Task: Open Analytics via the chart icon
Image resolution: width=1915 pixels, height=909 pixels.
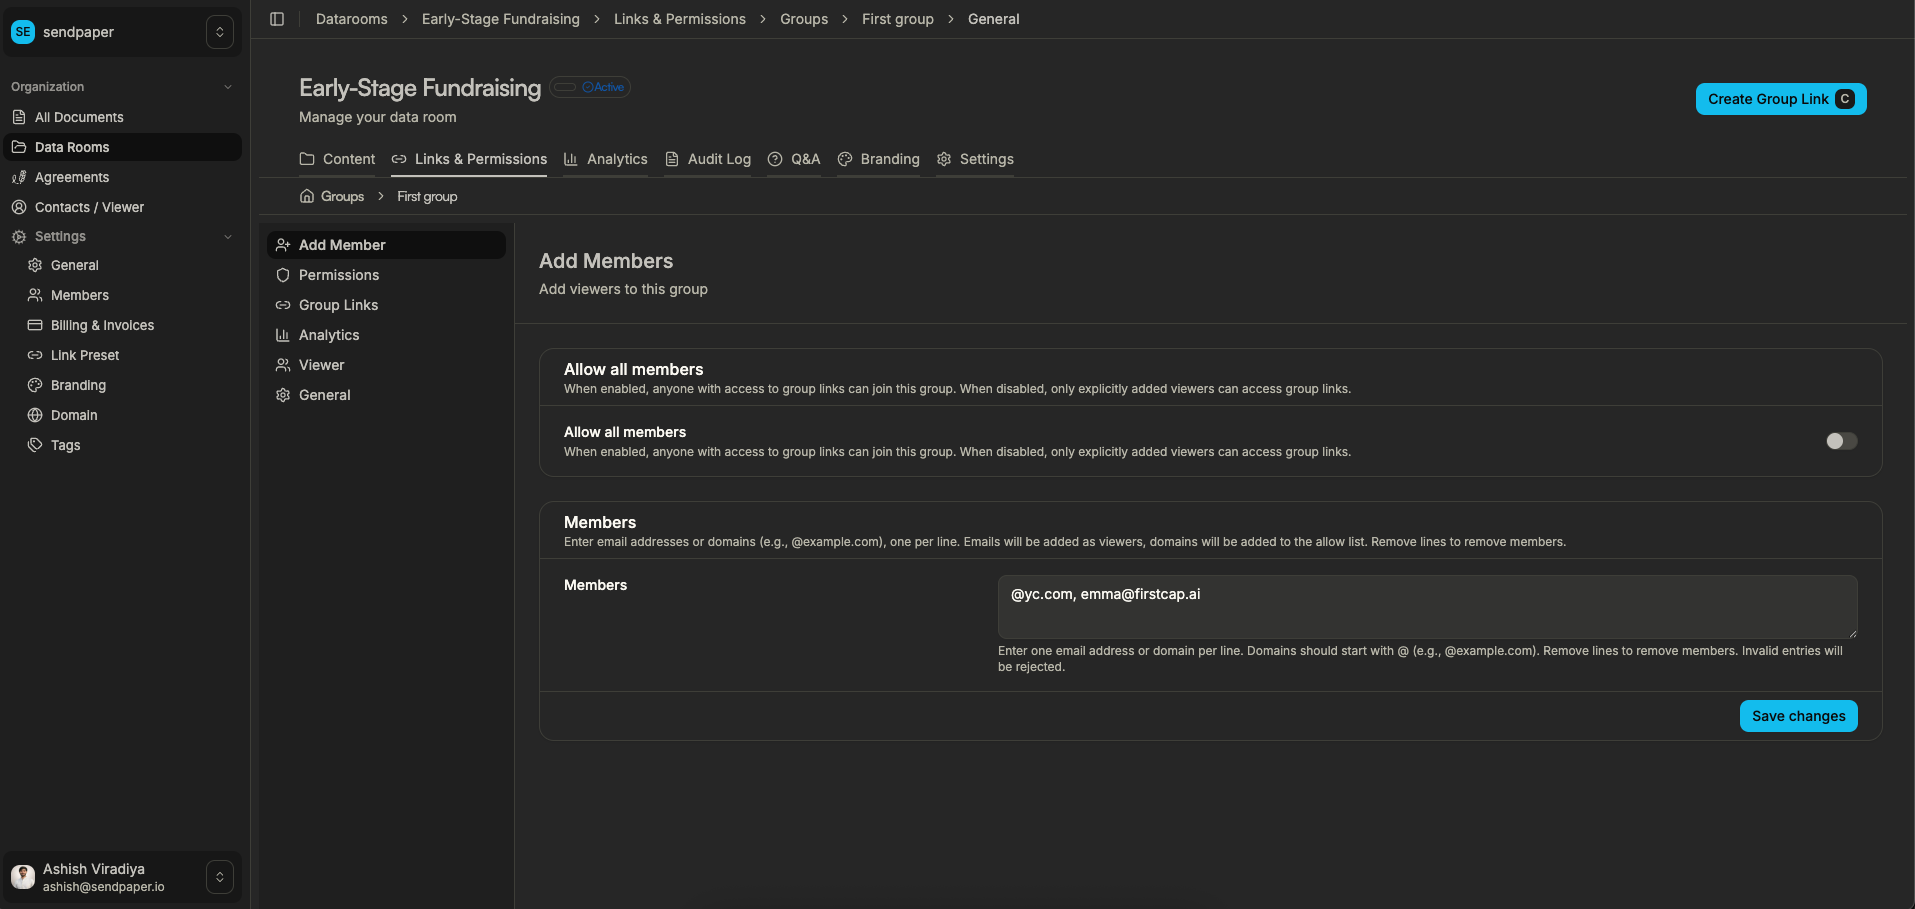Action: (283, 335)
